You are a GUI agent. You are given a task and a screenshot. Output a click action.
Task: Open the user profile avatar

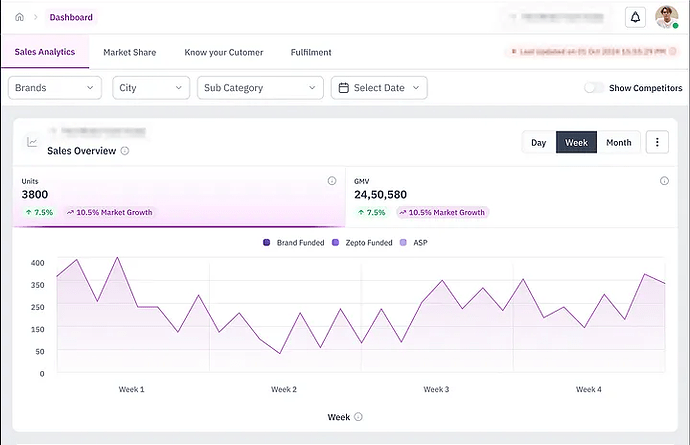(666, 17)
